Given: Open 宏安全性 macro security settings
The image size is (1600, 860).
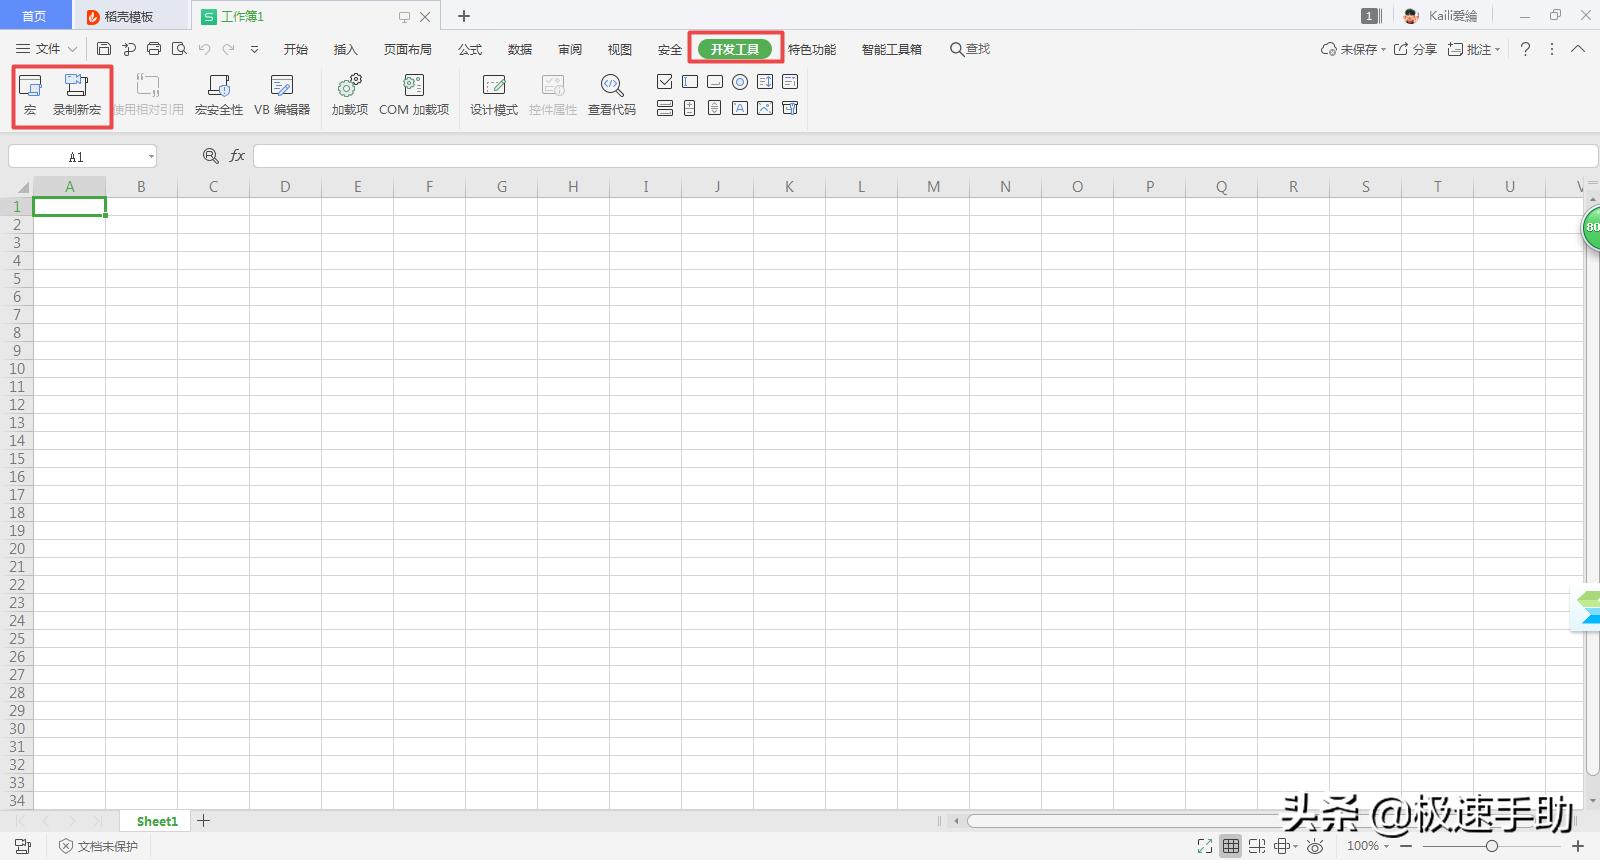Looking at the screenshot, I should pyautogui.click(x=218, y=95).
